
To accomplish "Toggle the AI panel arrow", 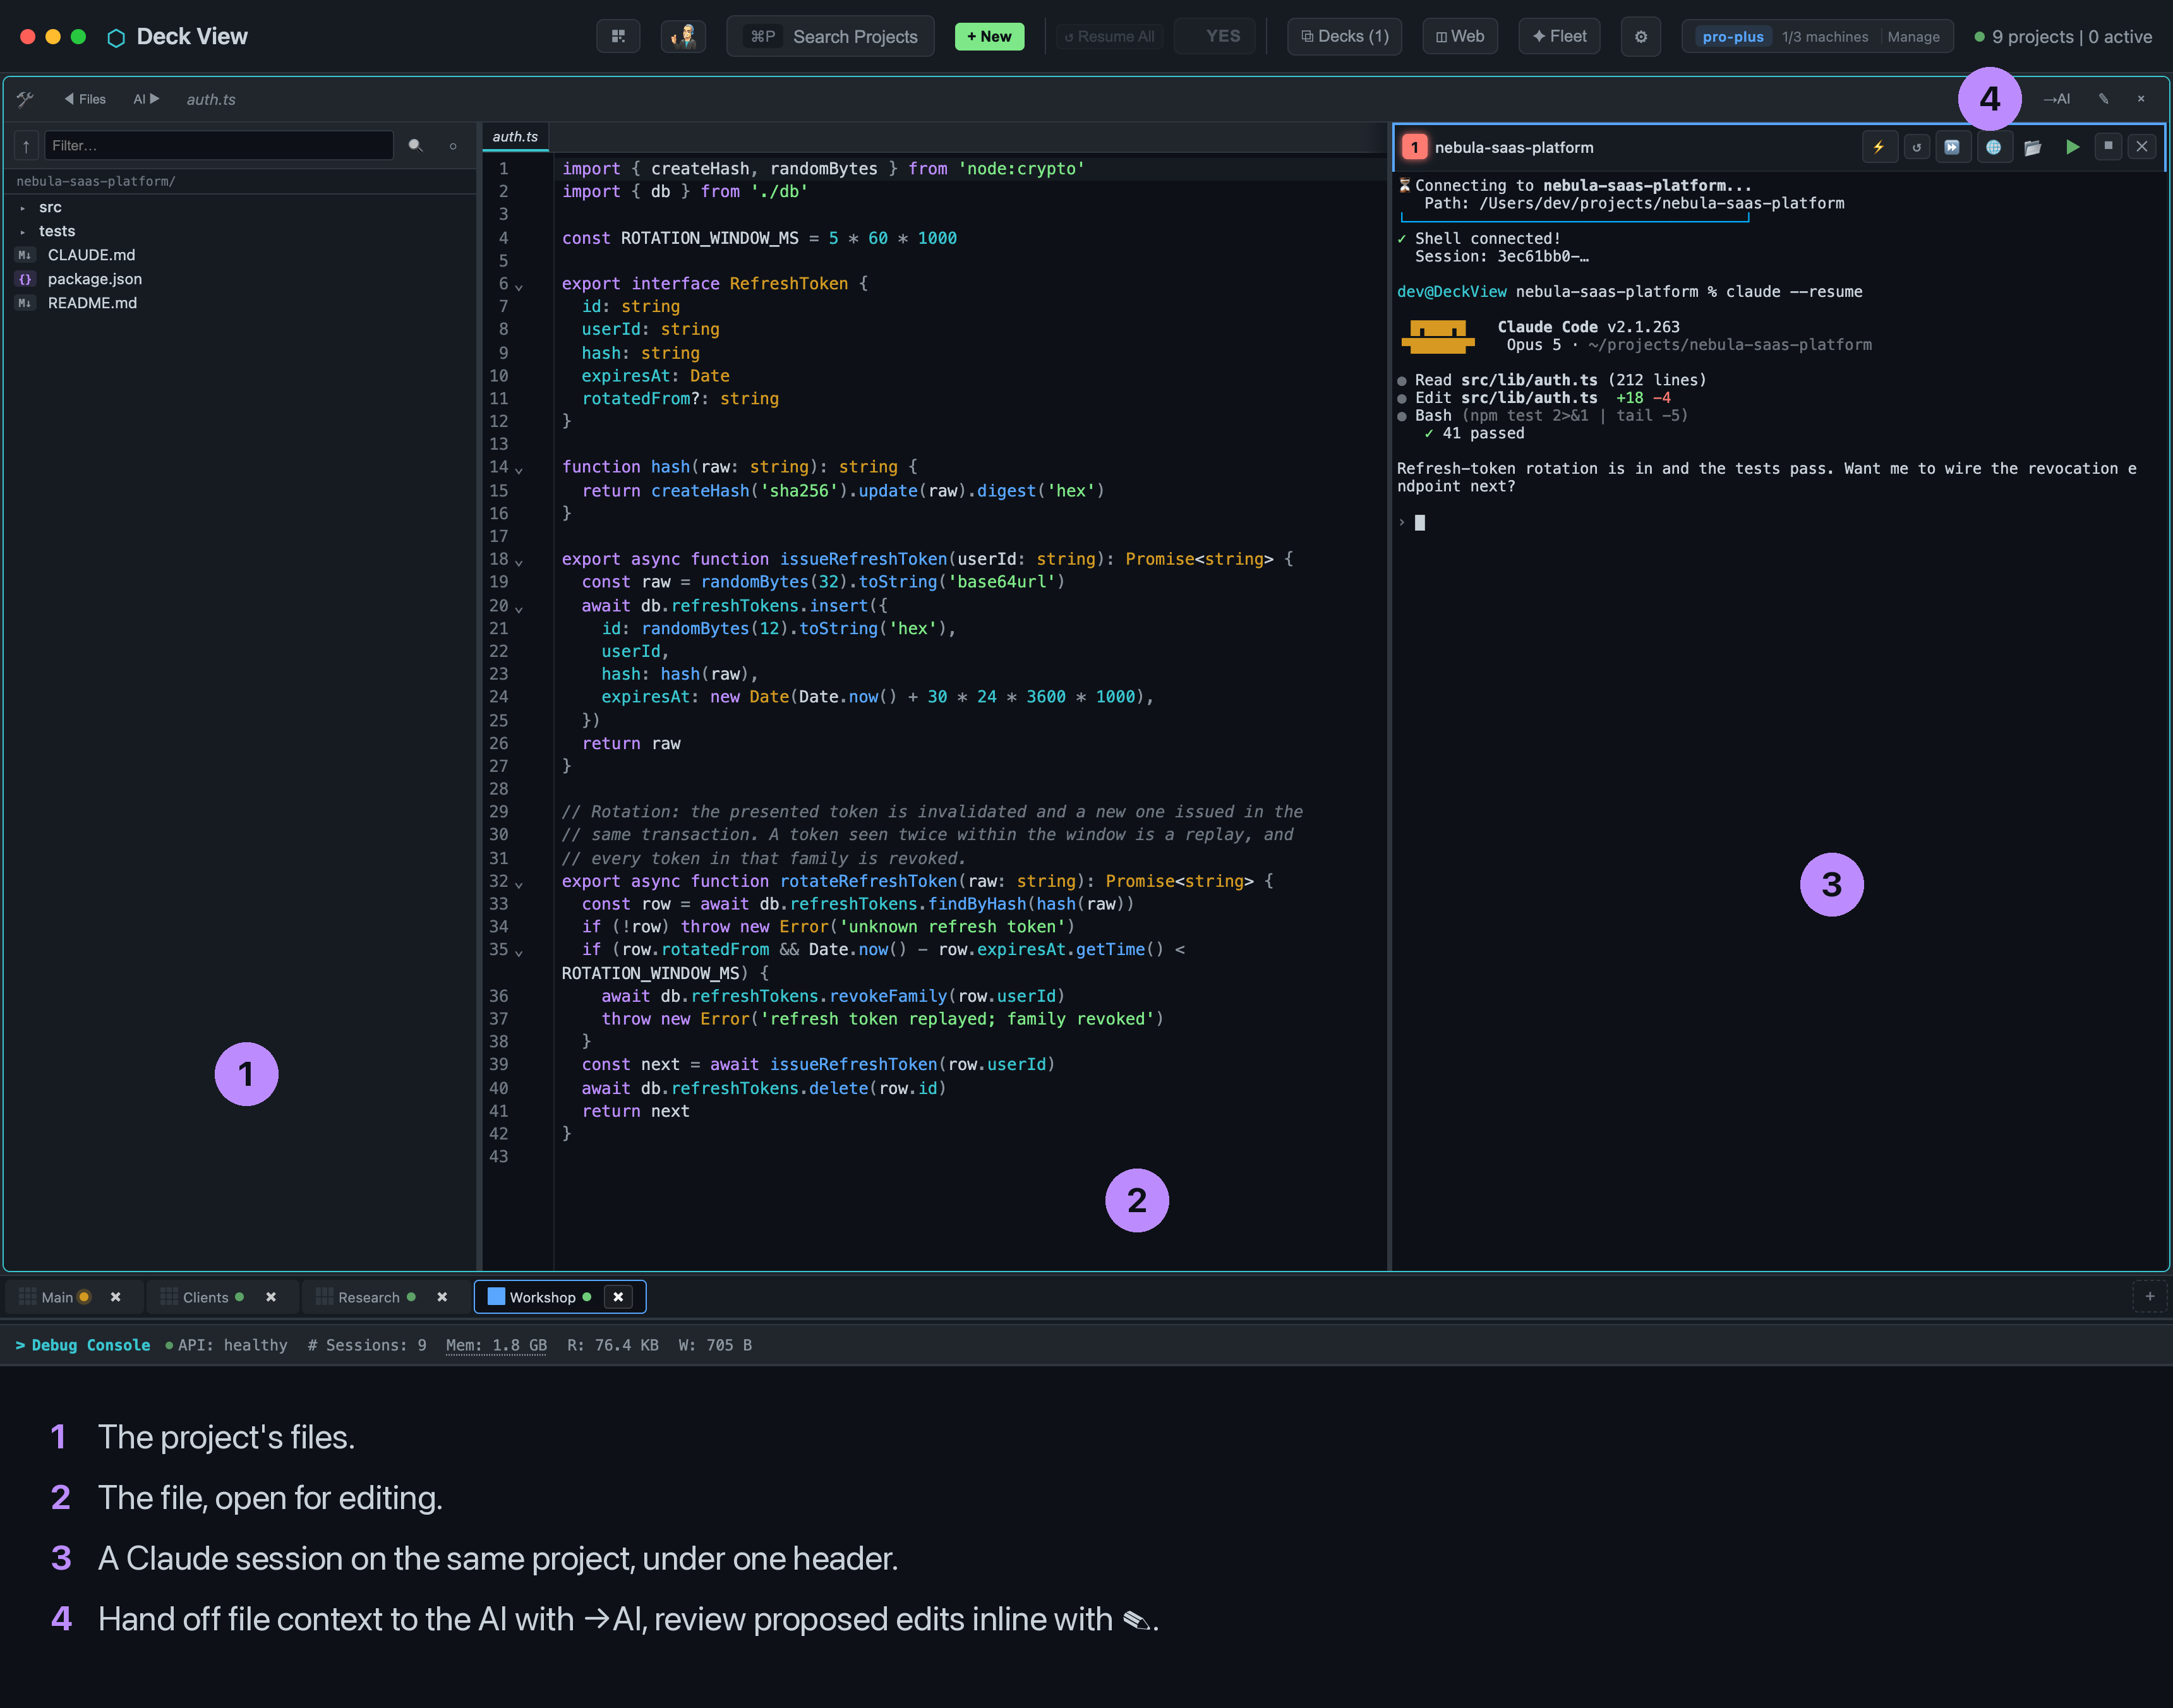I will pos(146,99).
